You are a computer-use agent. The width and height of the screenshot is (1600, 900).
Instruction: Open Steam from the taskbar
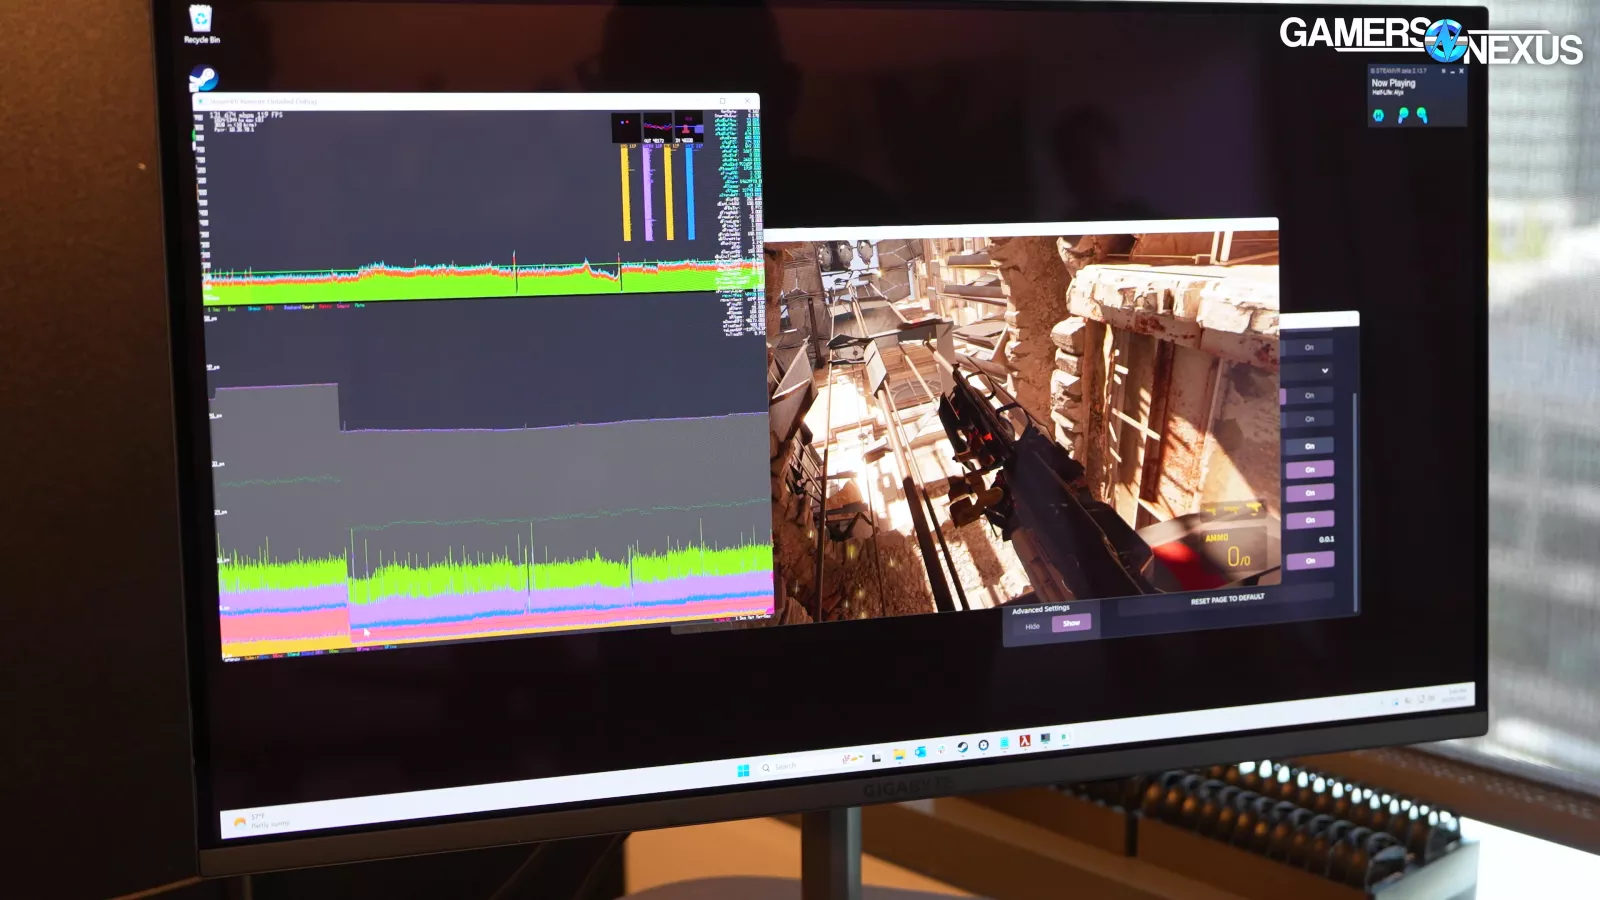[x=962, y=747]
